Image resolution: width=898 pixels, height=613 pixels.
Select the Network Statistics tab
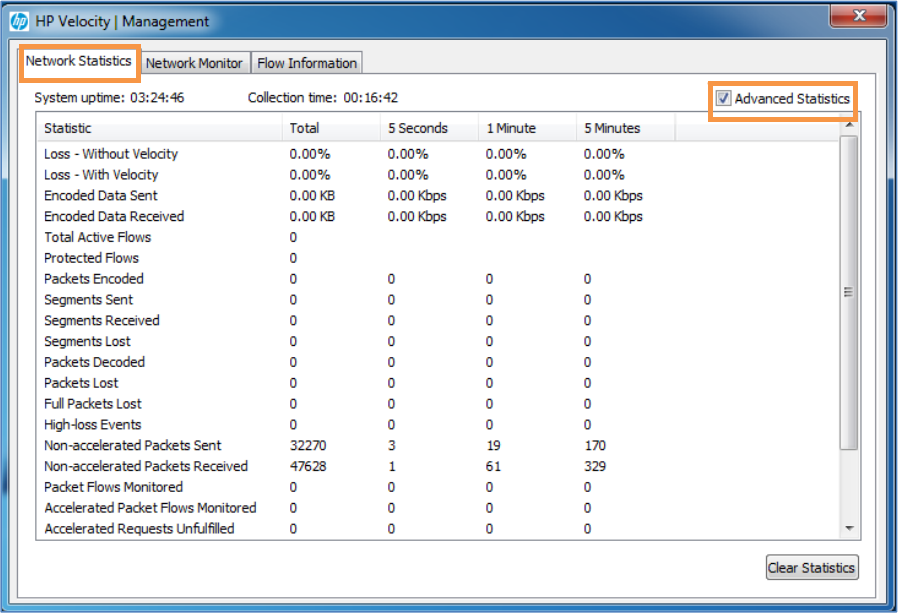[78, 61]
